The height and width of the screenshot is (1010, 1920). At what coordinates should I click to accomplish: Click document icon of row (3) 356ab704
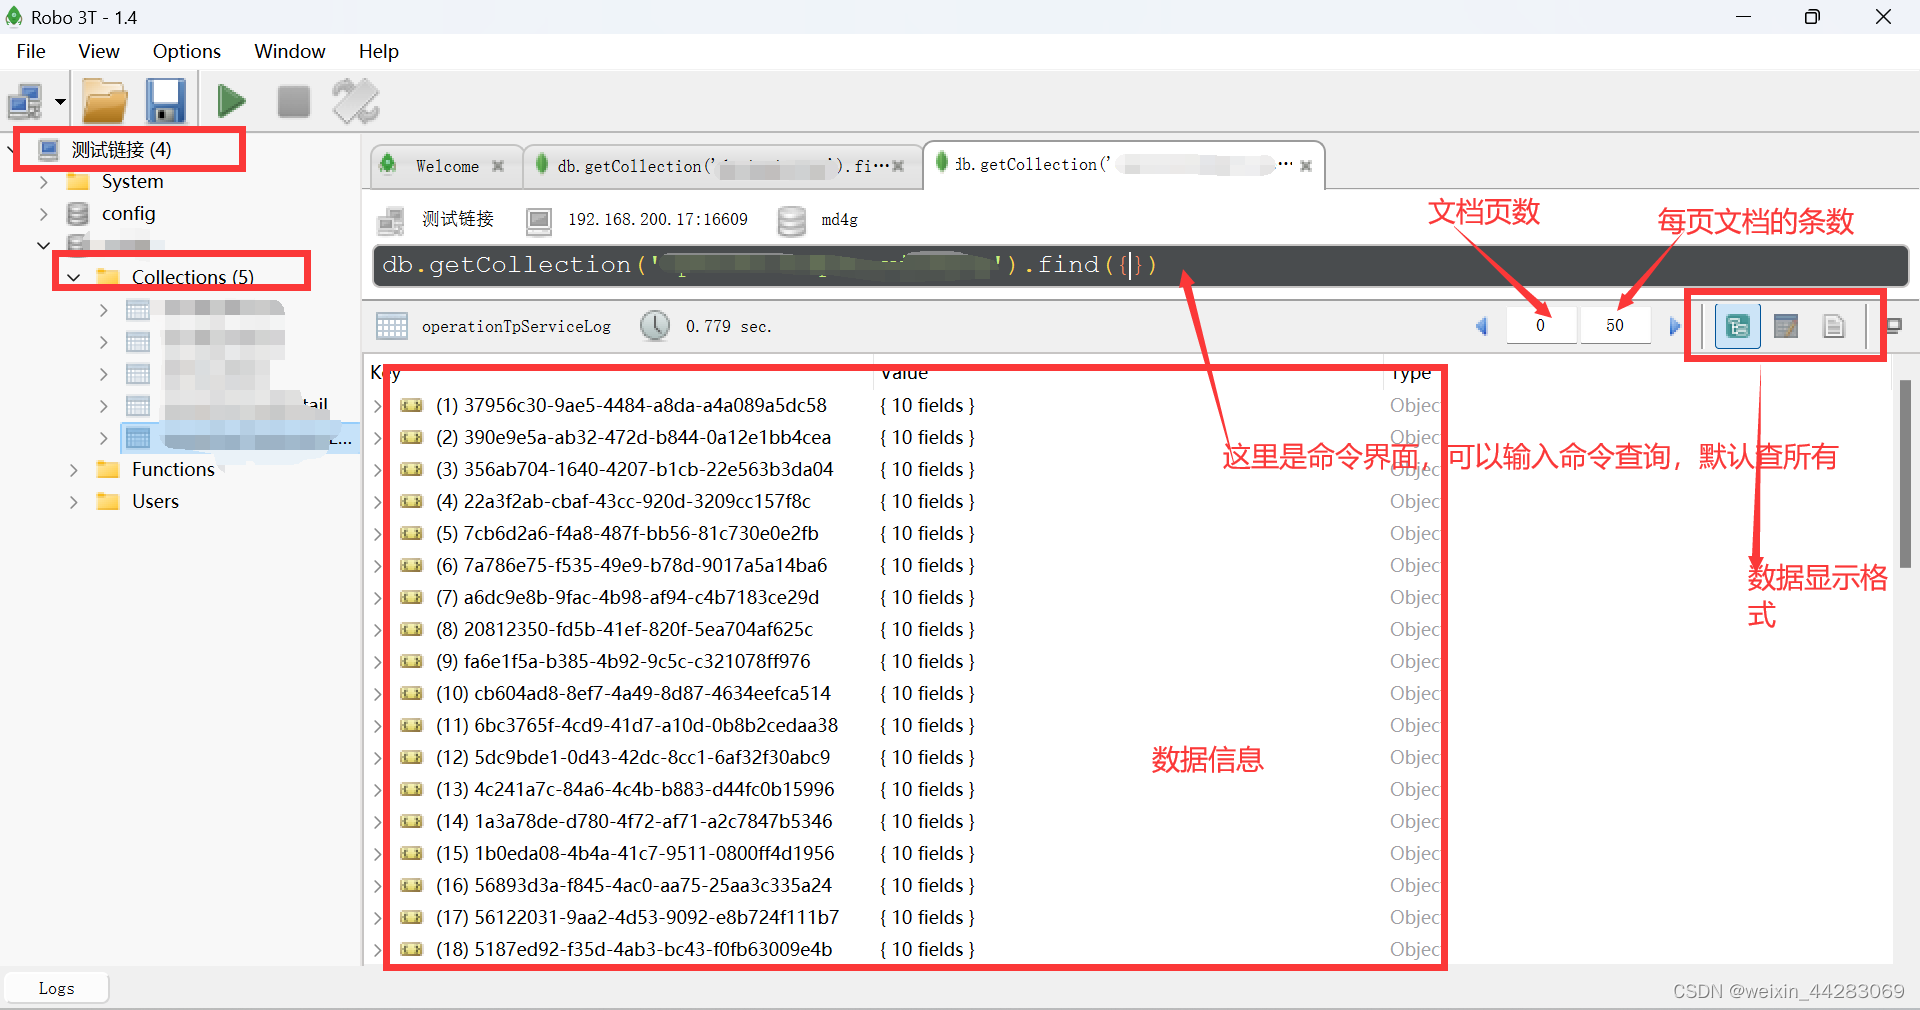point(411,470)
